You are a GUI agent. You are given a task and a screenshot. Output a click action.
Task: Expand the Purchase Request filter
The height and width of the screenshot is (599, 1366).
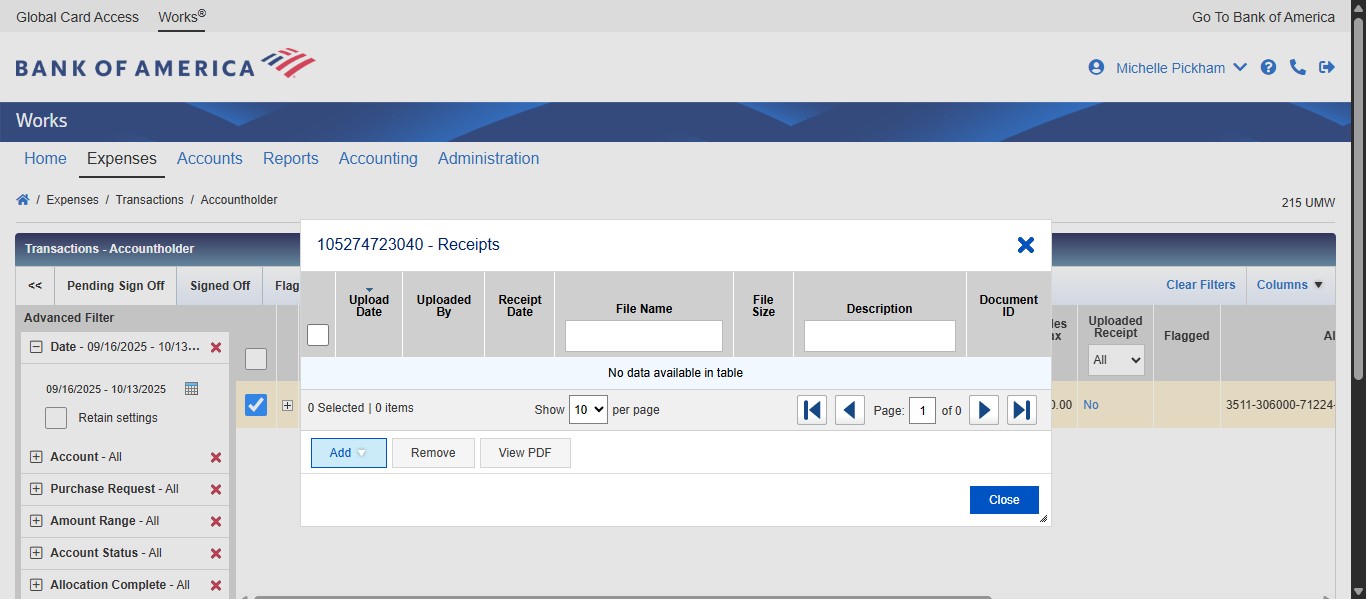click(36, 489)
